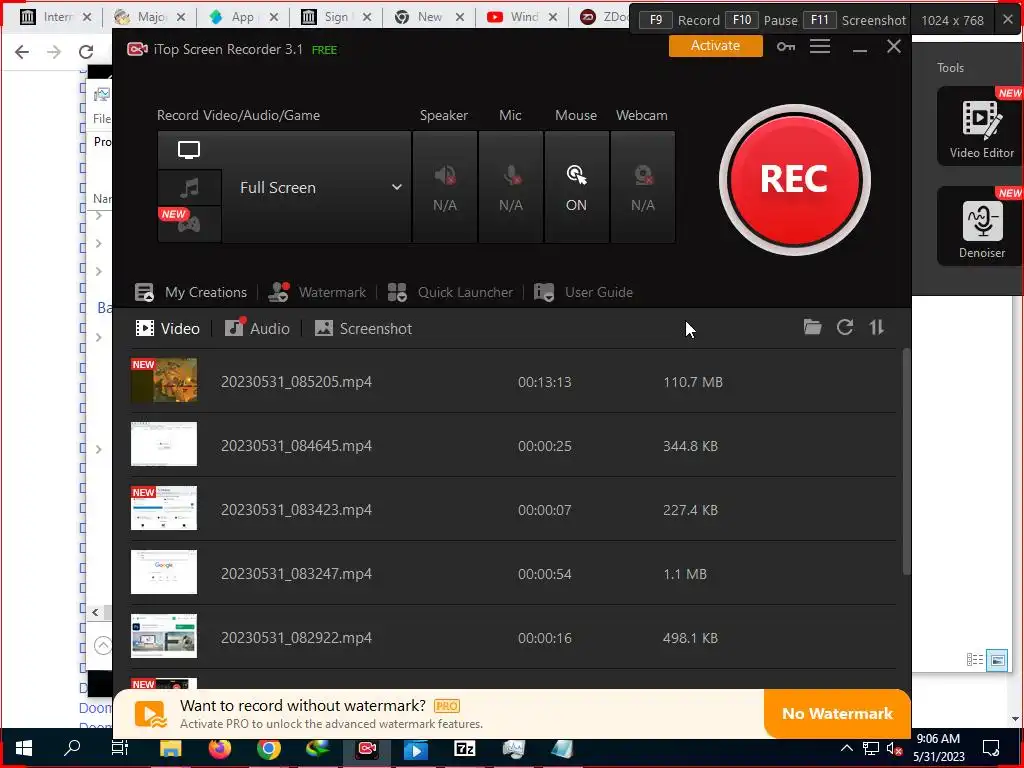
Task: Open Quick Launcher
Action: [450, 292]
